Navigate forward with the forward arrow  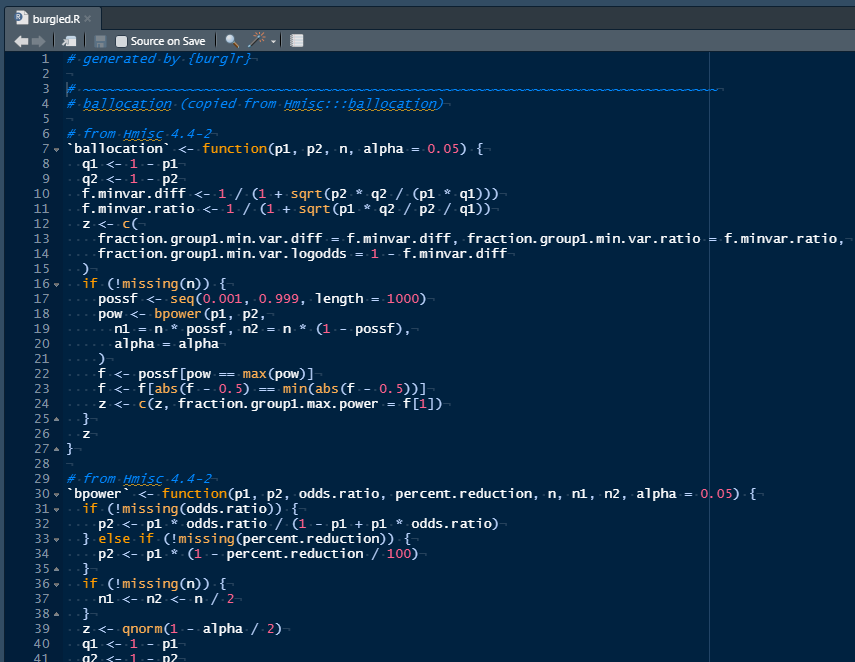point(38,41)
